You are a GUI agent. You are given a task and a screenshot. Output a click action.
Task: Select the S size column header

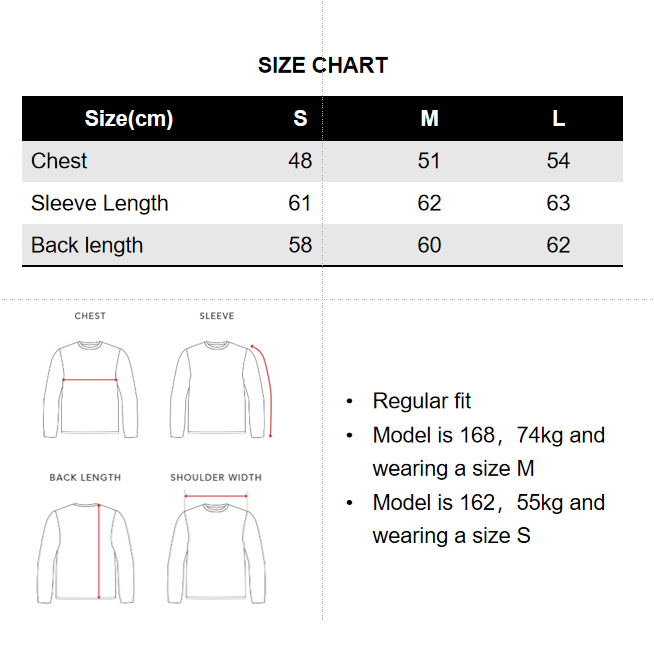tap(300, 119)
